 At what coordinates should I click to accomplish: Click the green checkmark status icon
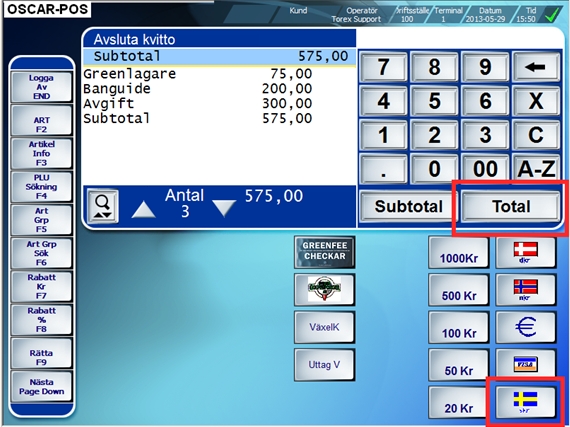click(x=553, y=15)
